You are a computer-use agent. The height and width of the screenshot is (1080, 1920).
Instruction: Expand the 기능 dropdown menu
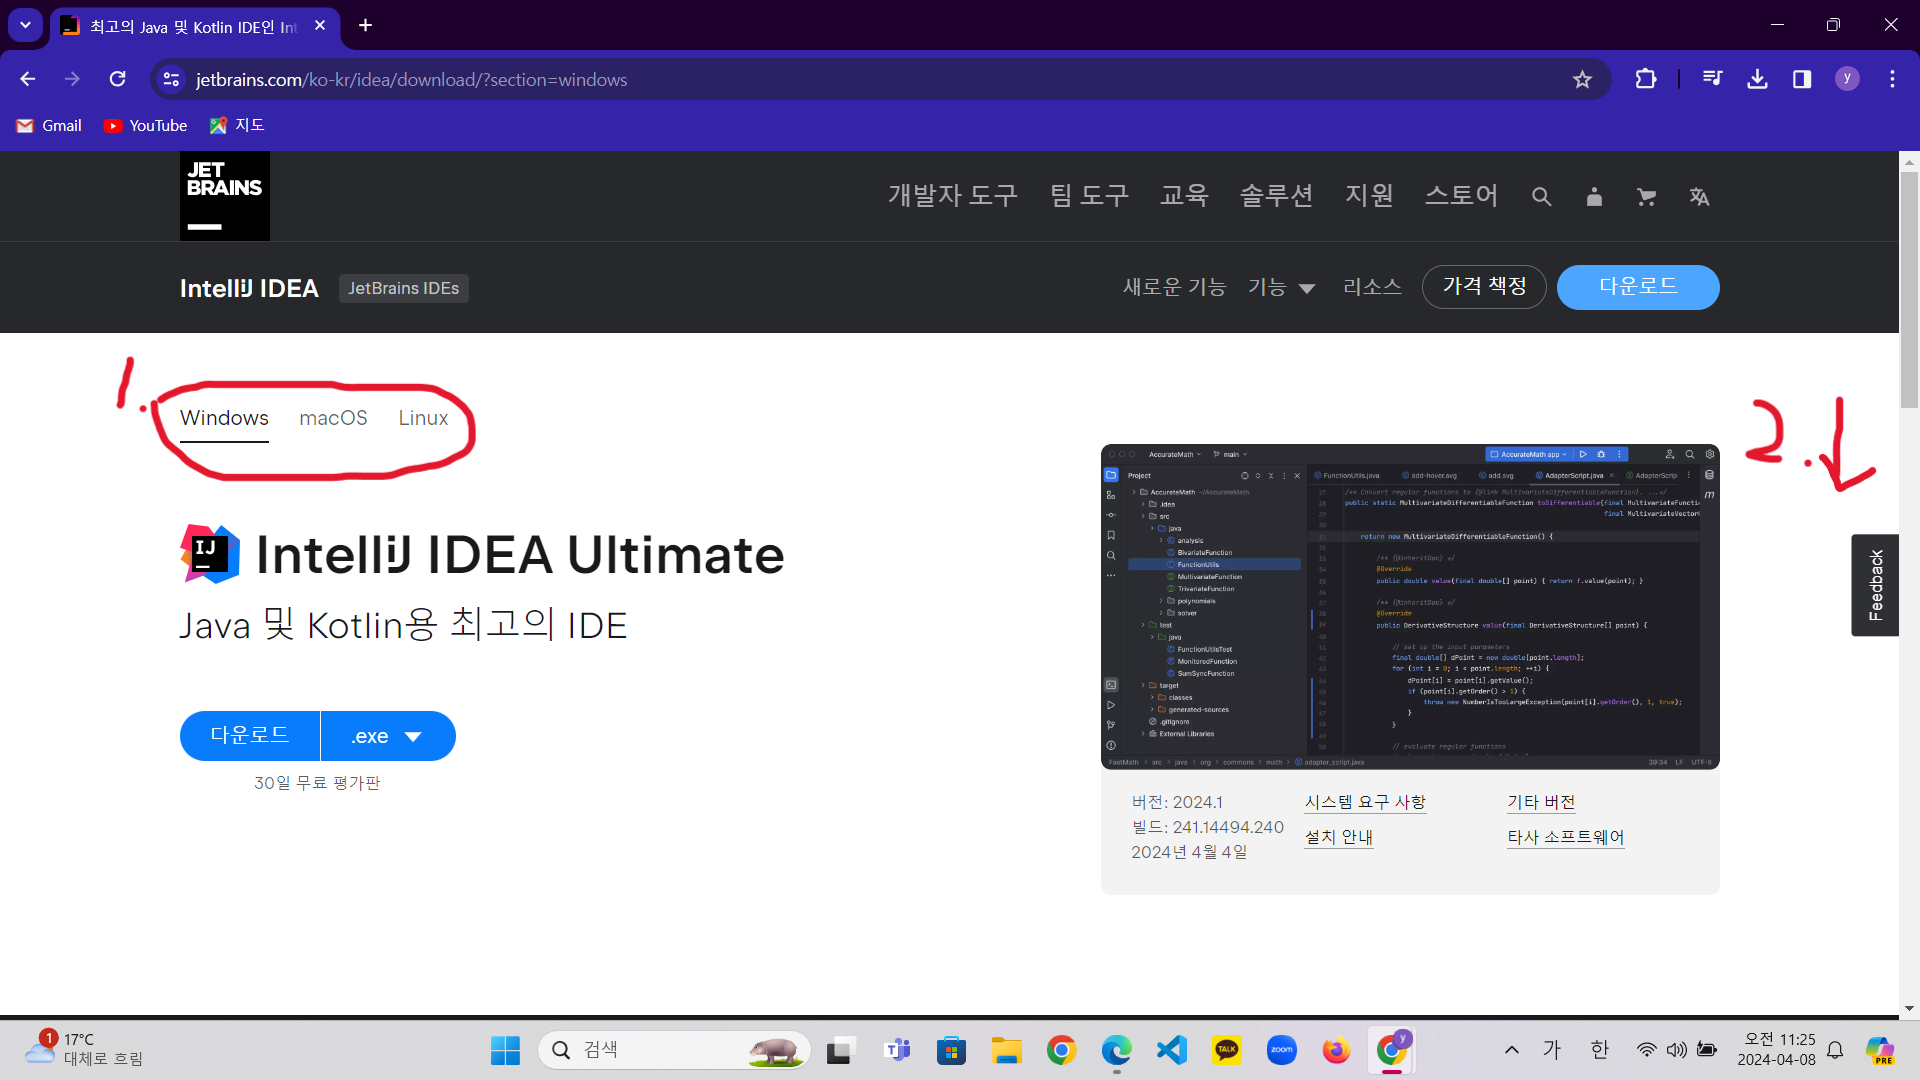1281,288
